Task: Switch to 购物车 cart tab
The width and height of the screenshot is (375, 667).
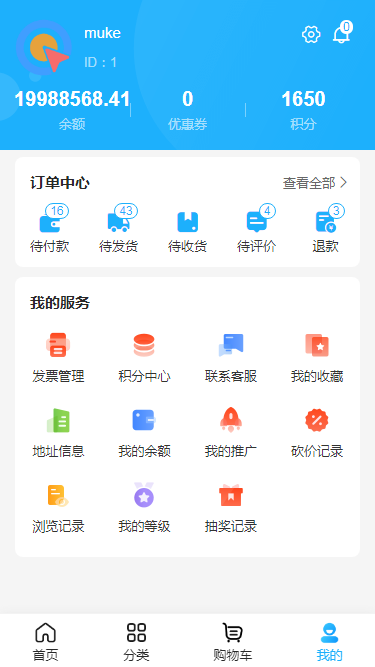Action: click(x=233, y=642)
